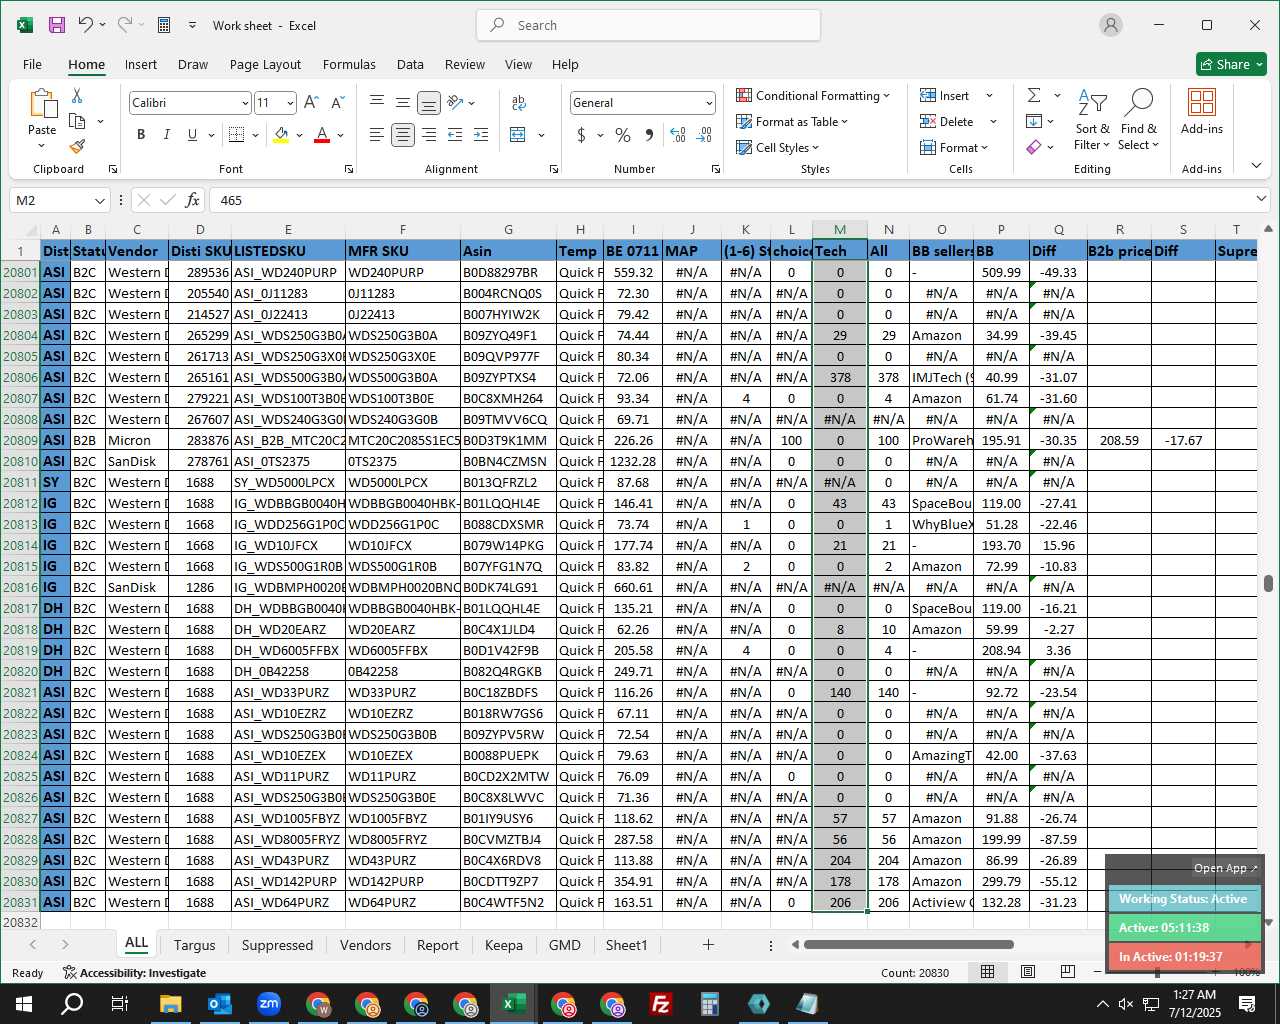
Task: Click the Paste button
Action: pyautogui.click(x=42, y=119)
